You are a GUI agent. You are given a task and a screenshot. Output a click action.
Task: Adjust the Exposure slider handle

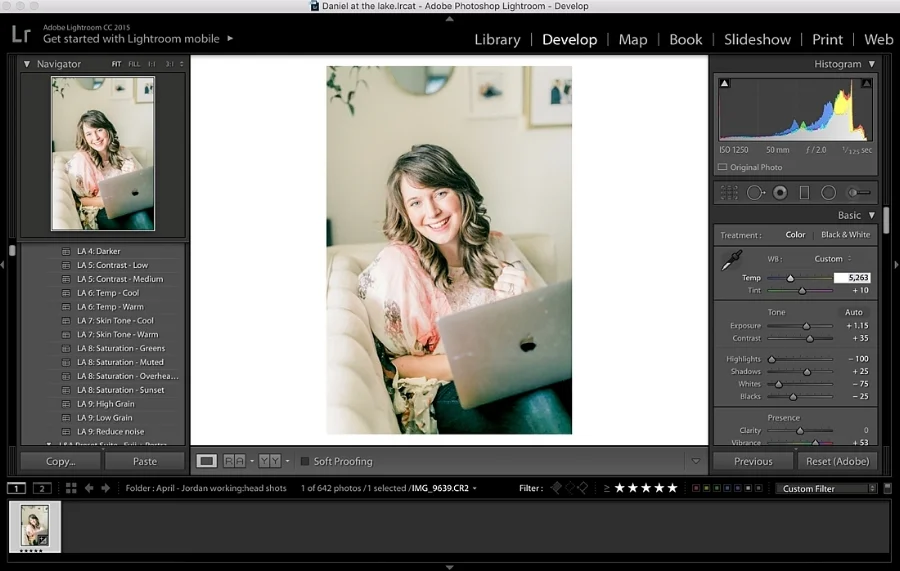(806, 326)
